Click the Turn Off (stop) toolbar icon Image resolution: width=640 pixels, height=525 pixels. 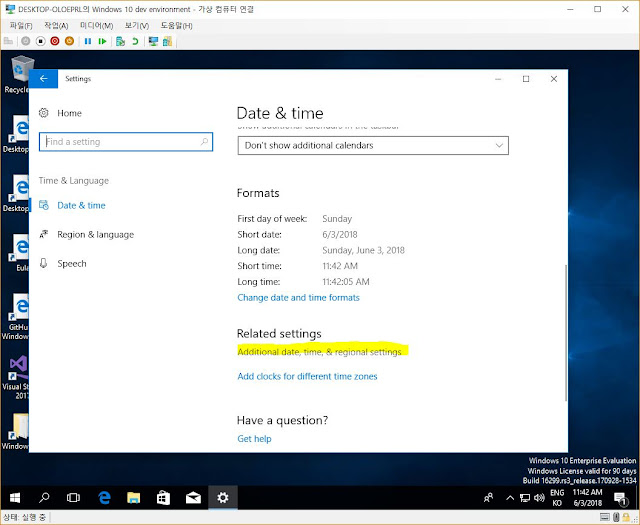tap(40, 41)
